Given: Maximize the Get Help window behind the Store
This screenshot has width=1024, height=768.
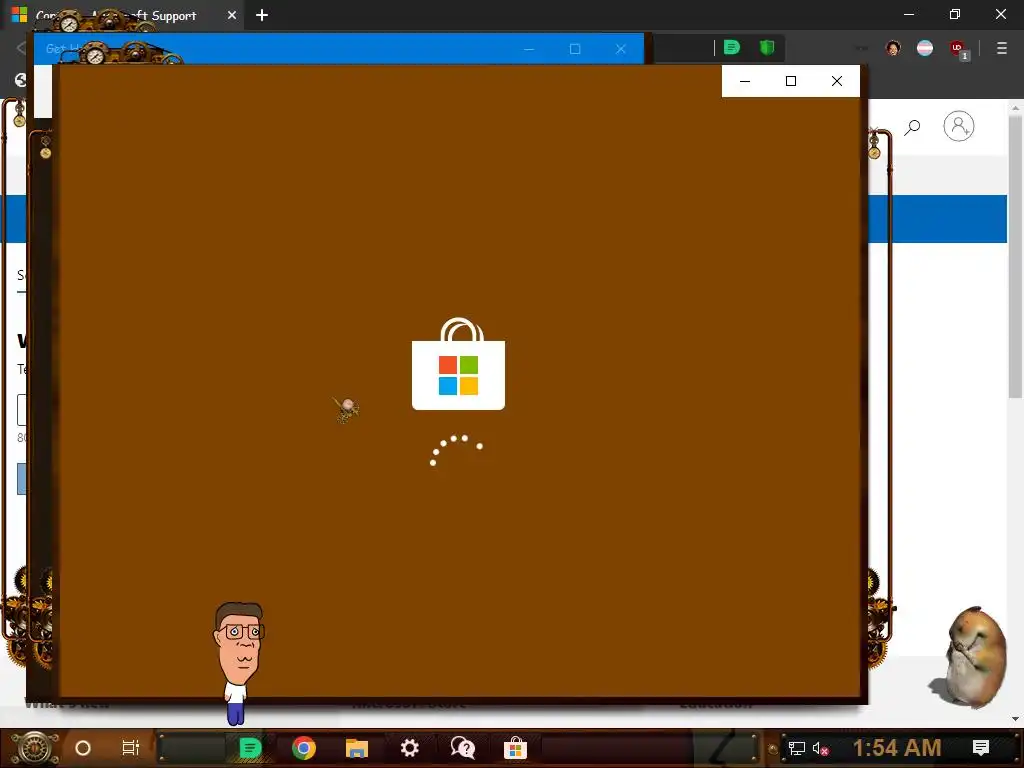Looking at the screenshot, I should tap(575, 49).
